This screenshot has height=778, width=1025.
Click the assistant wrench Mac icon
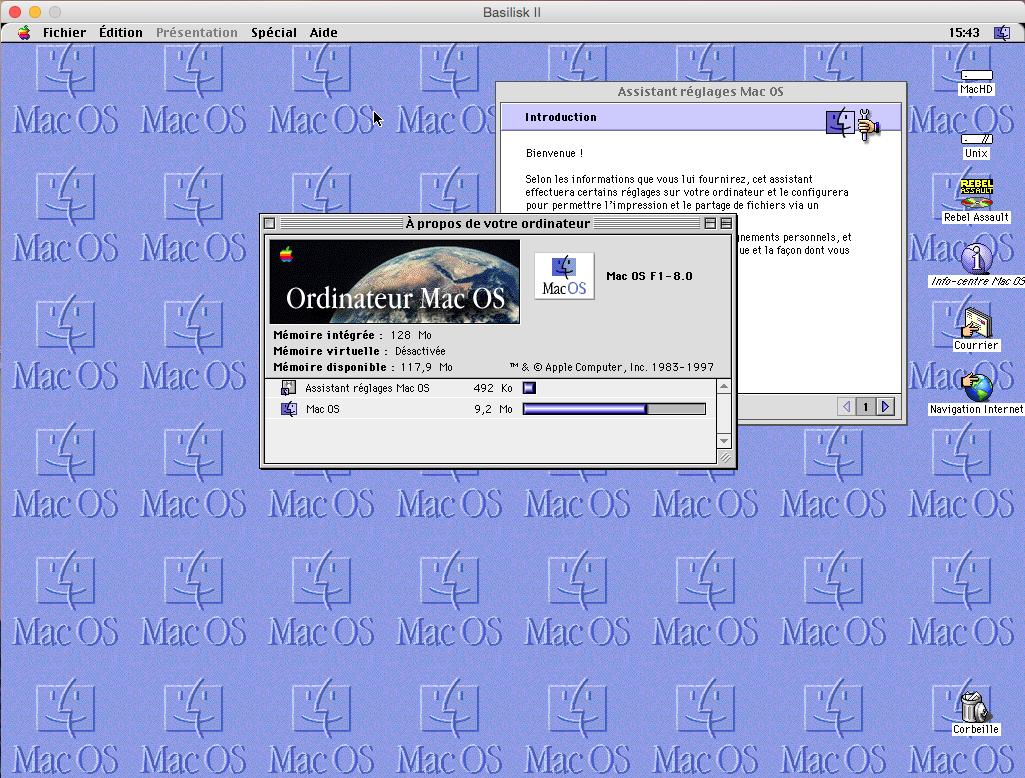tap(853, 123)
